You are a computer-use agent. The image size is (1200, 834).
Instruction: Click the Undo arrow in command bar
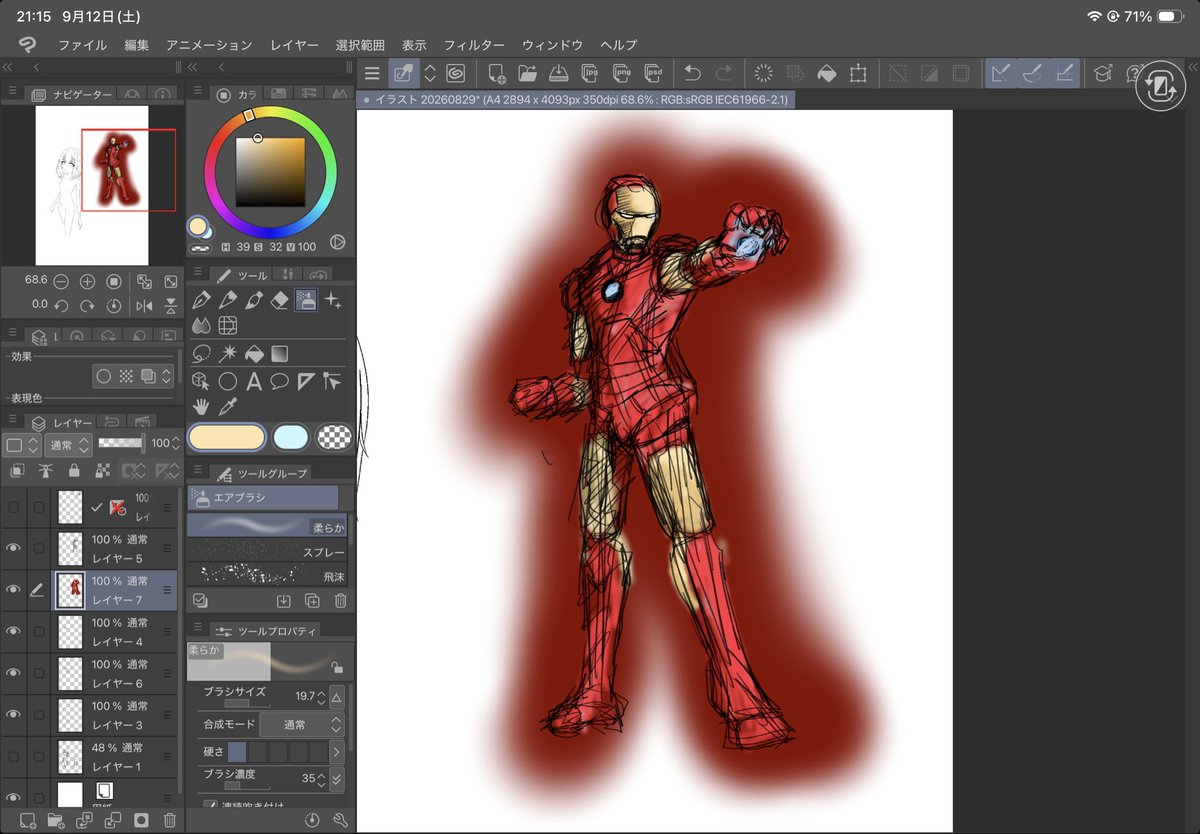692,73
